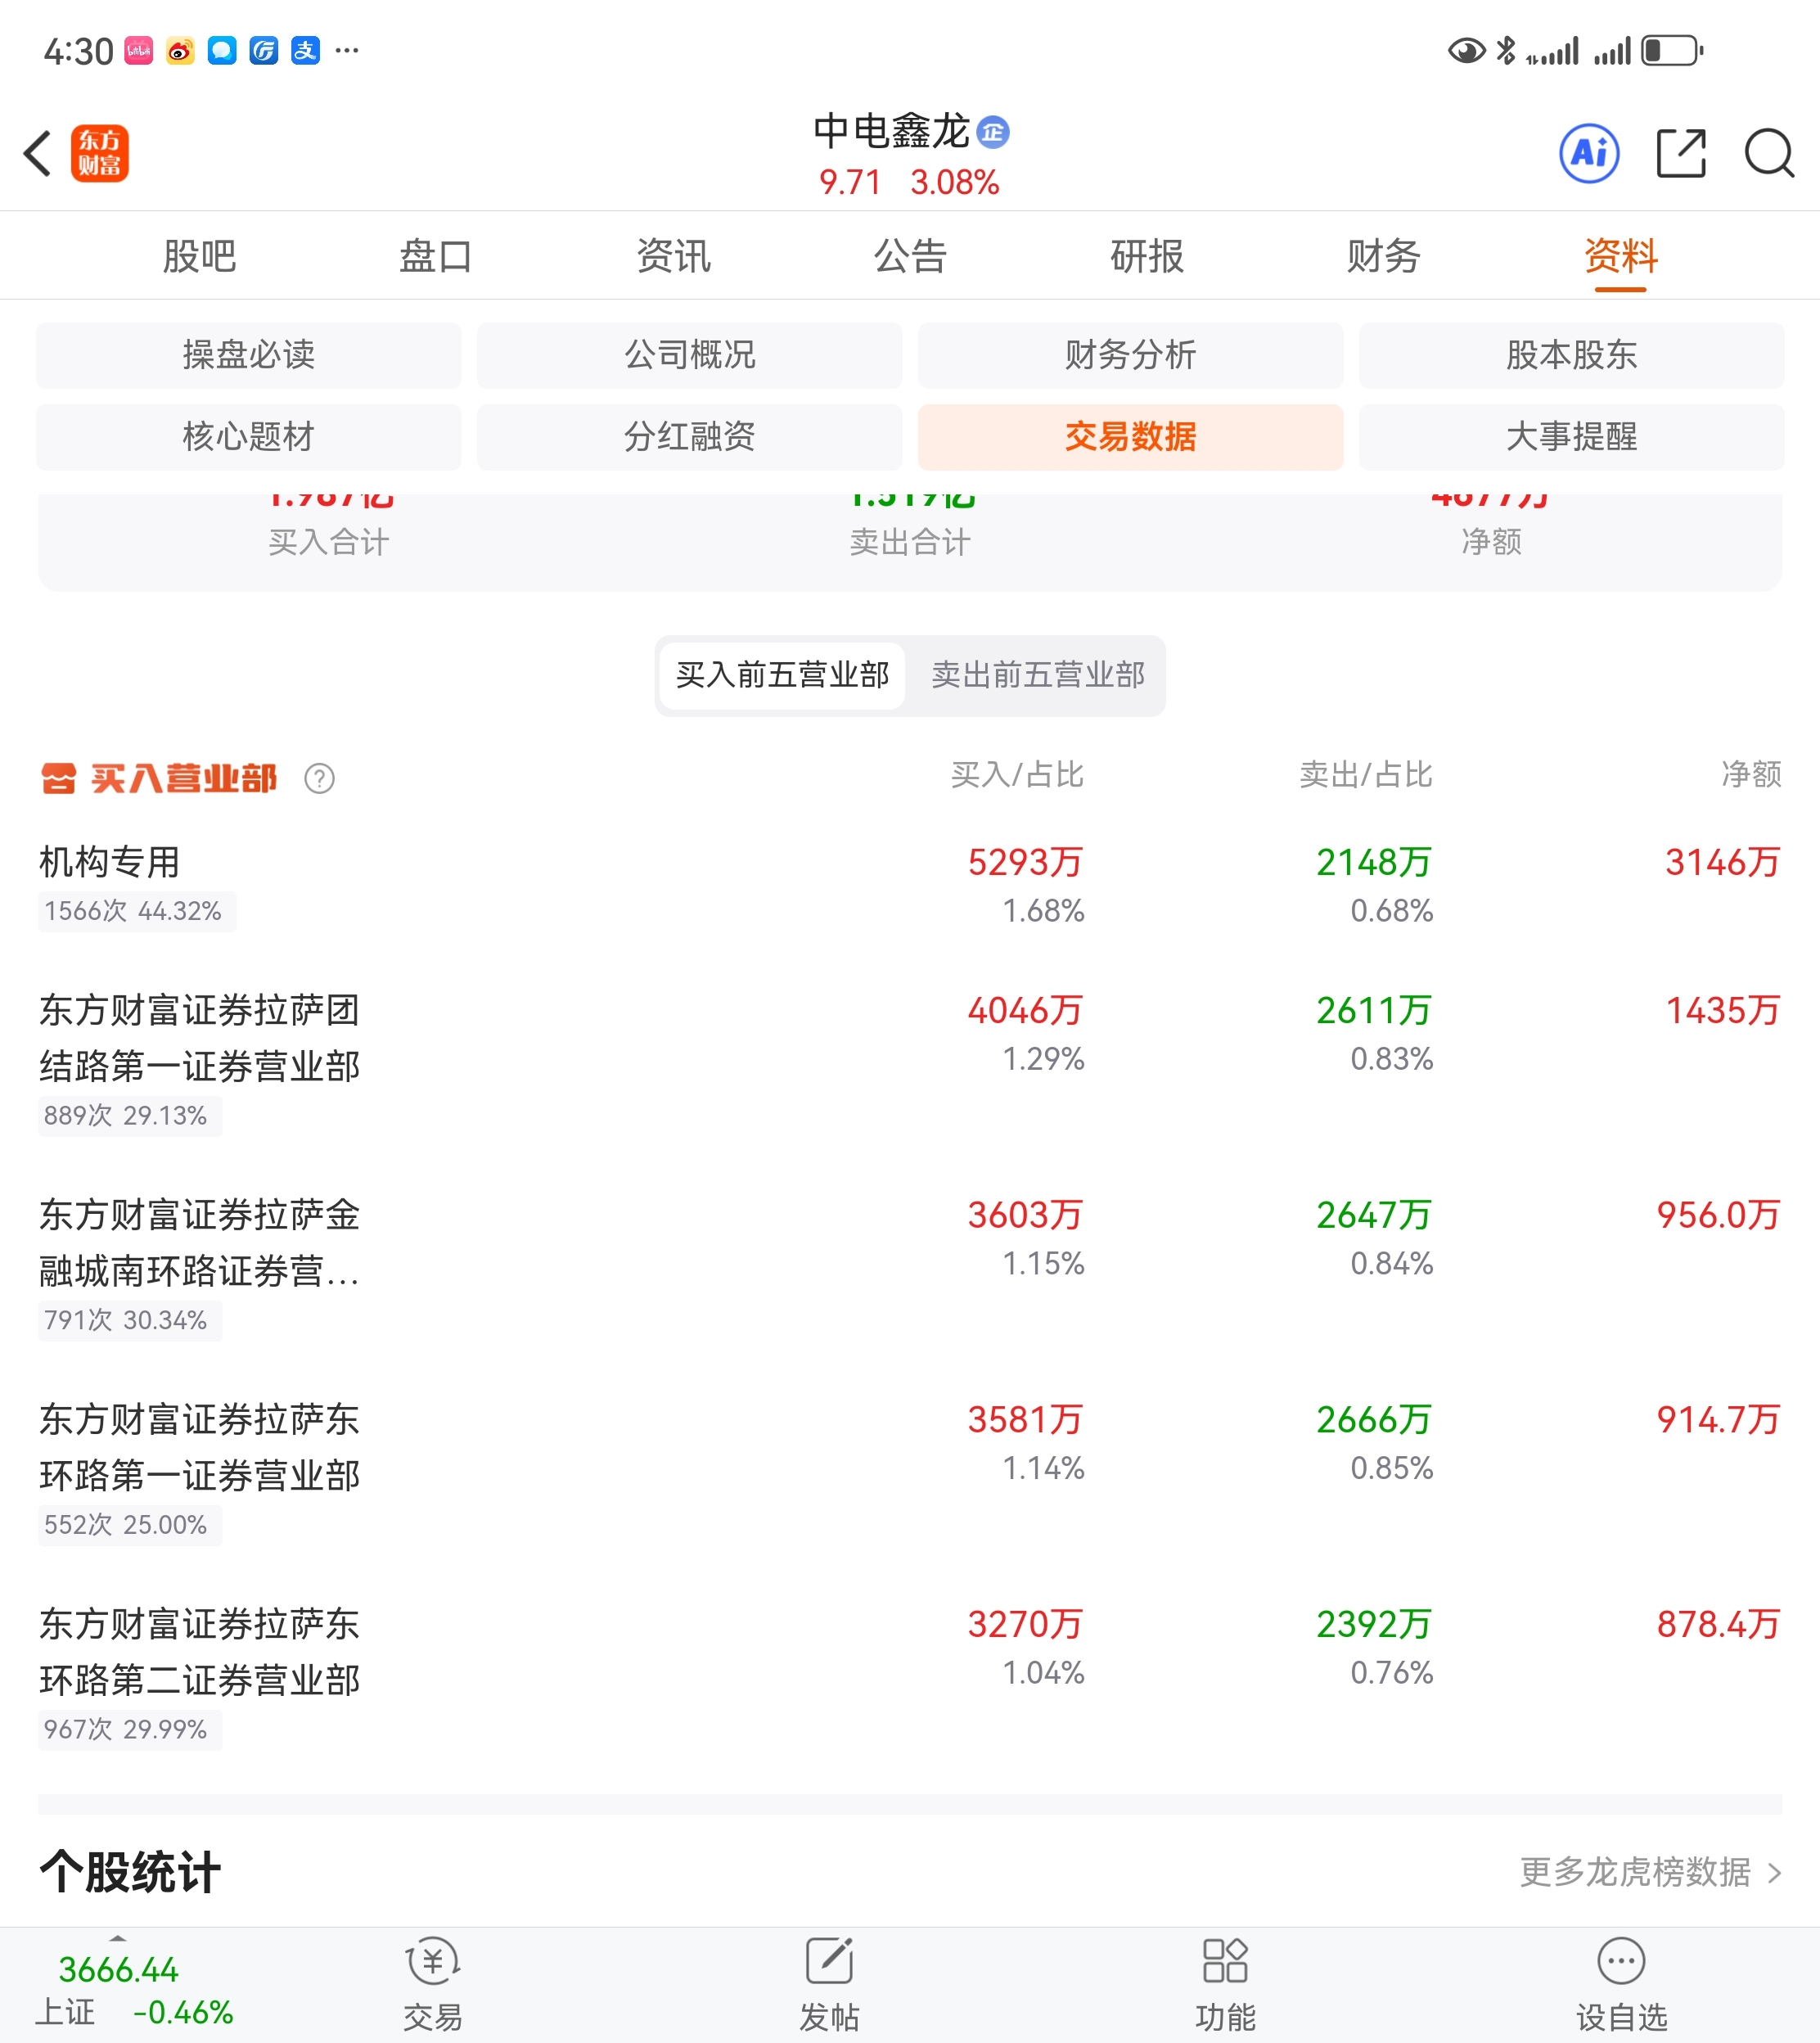Tap the 买入/占比 column header
This screenshot has height=2043, width=1820.
(1017, 775)
